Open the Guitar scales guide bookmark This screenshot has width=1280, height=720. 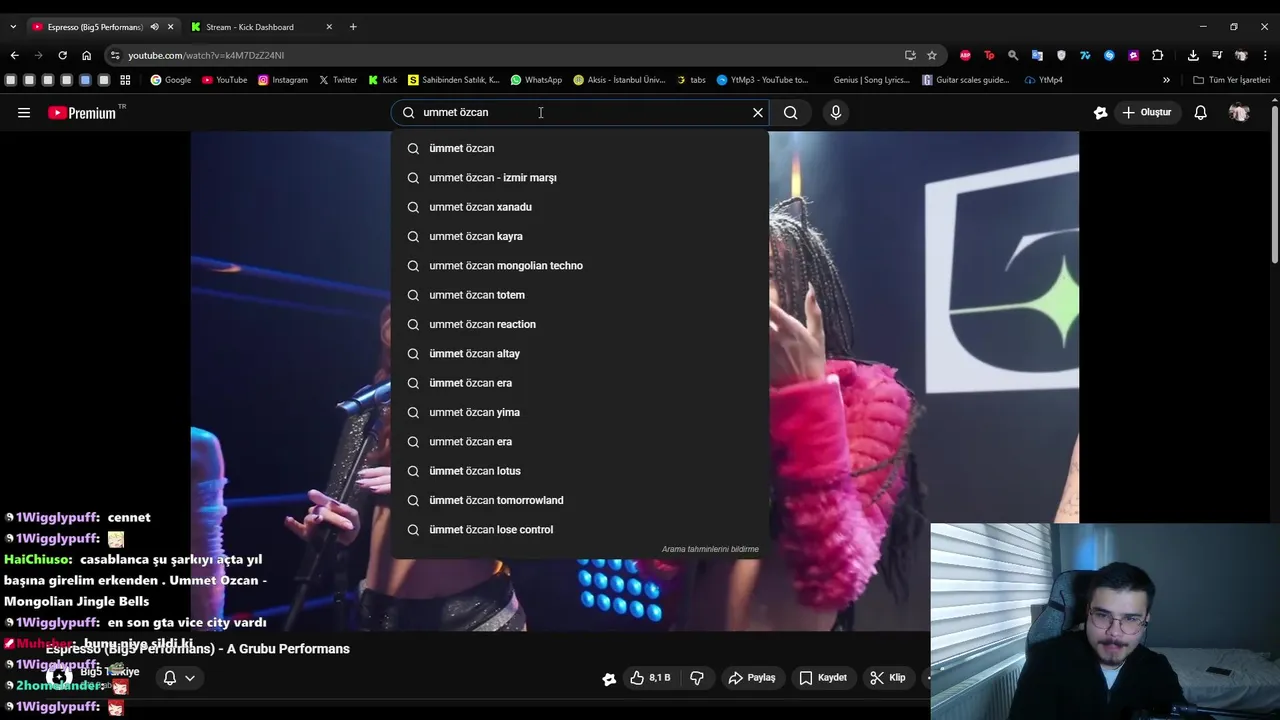[x=967, y=80]
